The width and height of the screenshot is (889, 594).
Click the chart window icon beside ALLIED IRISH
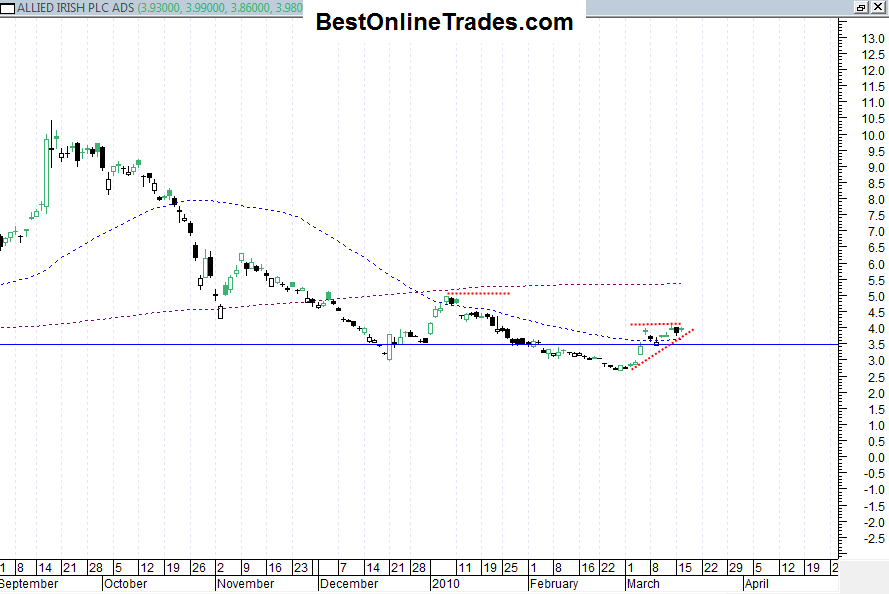click(7, 8)
